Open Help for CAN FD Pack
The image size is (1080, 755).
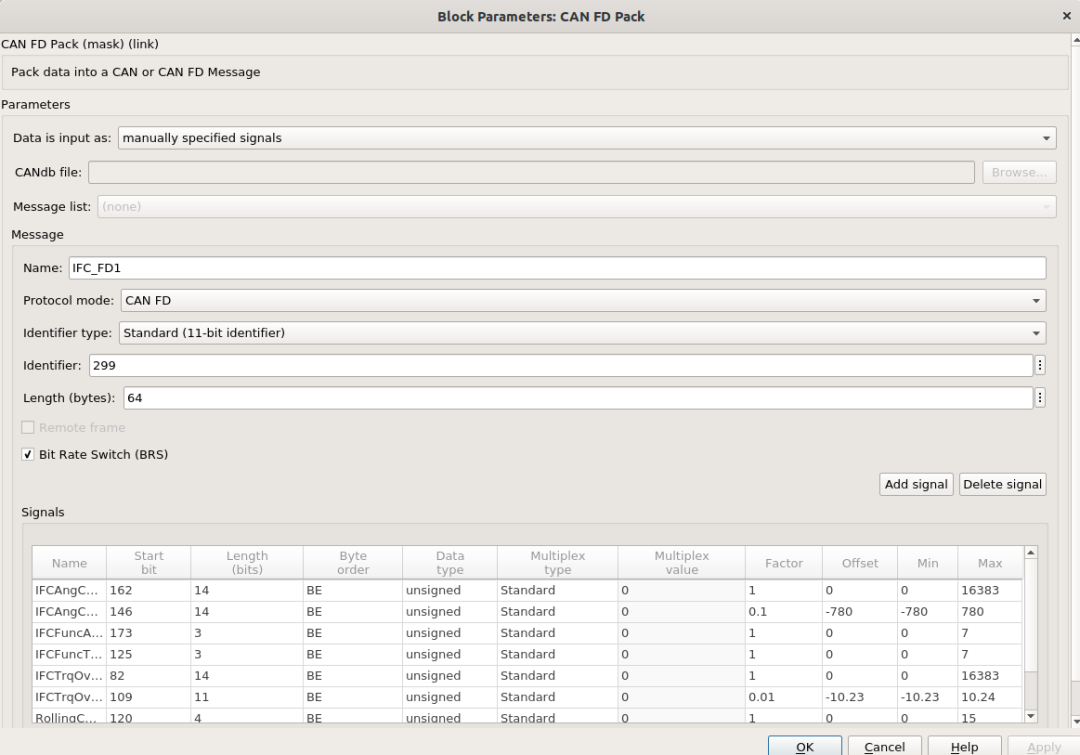coord(964,746)
